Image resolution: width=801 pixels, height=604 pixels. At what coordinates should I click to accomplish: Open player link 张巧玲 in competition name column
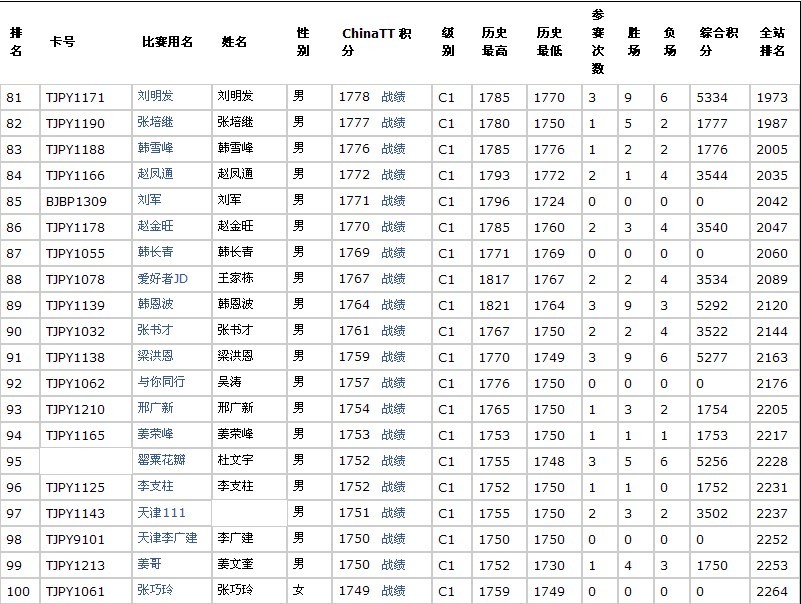tap(155, 590)
